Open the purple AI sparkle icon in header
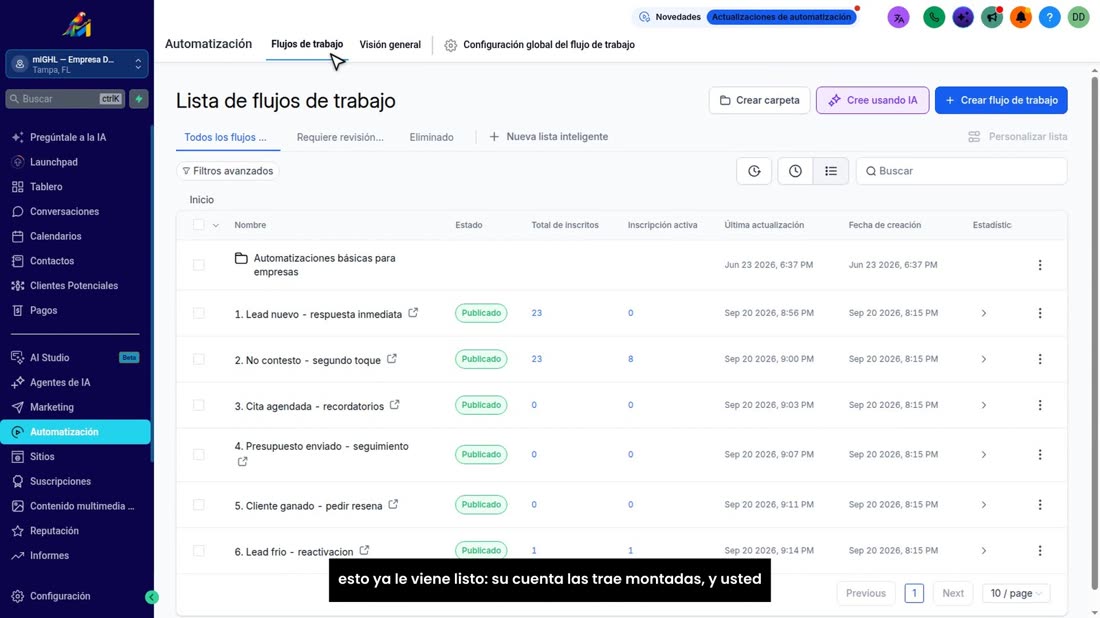Viewport: 1100px width, 618px height. click(x=962, y=18)
